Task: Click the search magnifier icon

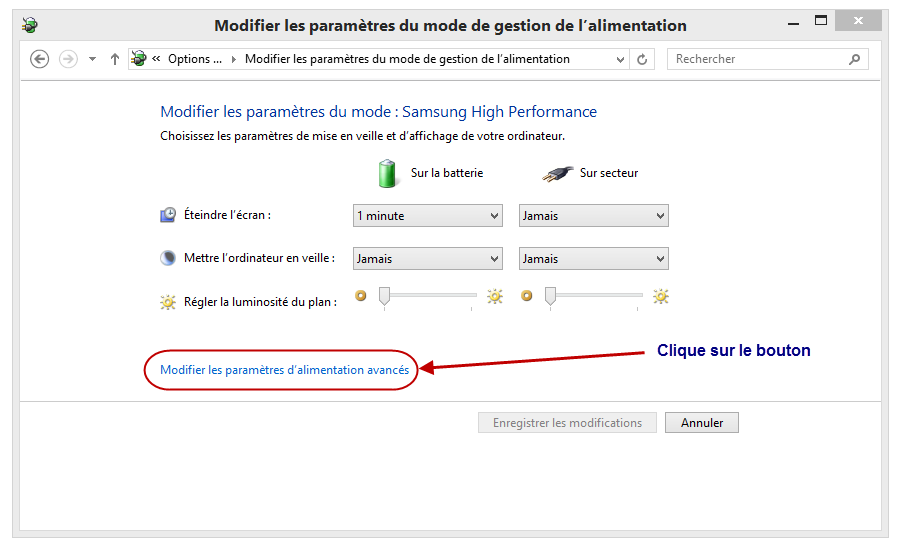Action: click(854, 59)
